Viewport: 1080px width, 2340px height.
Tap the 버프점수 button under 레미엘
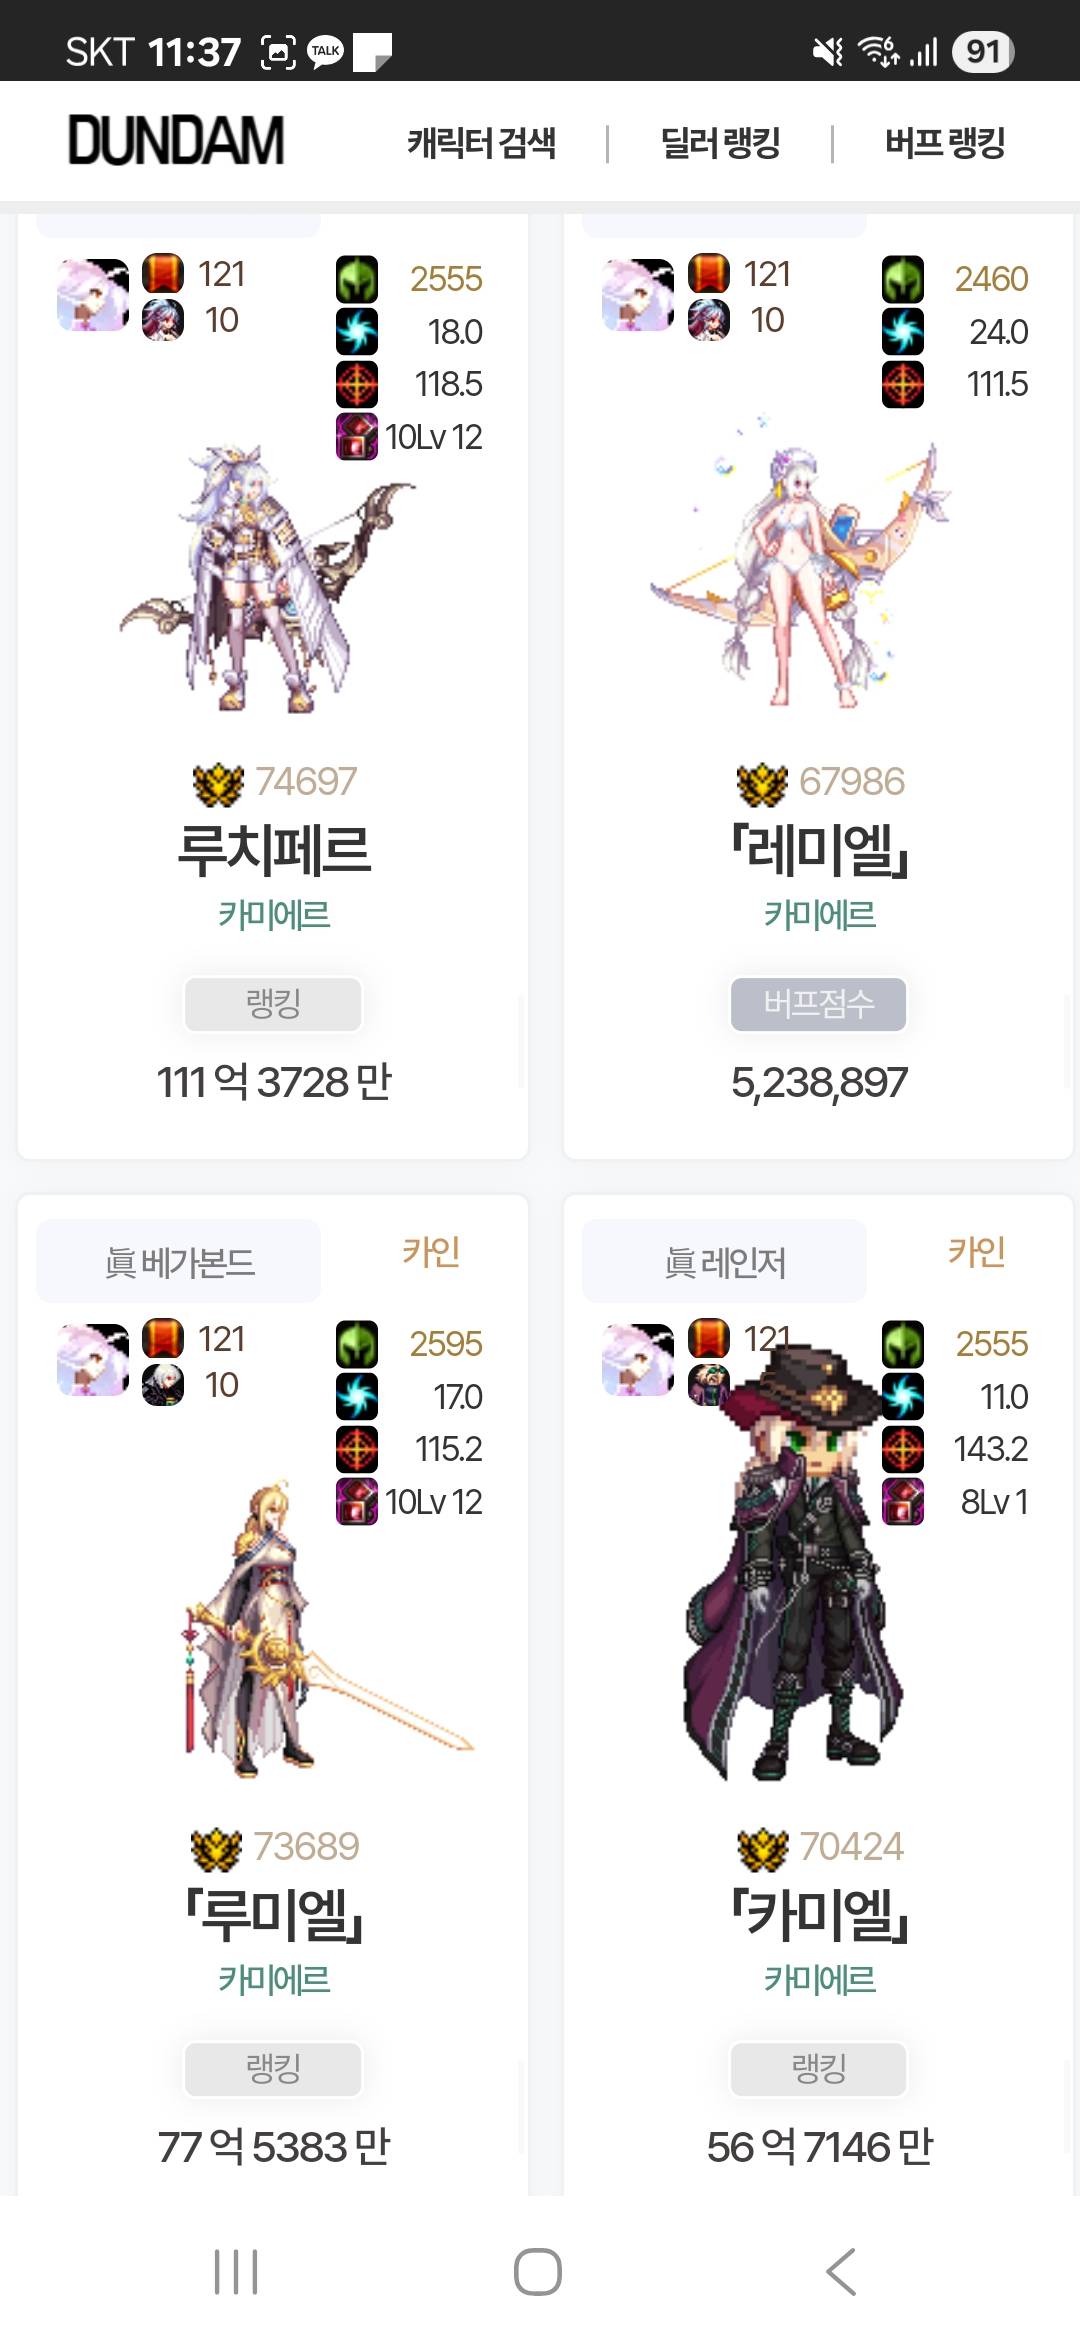(x=819, y=1003)
